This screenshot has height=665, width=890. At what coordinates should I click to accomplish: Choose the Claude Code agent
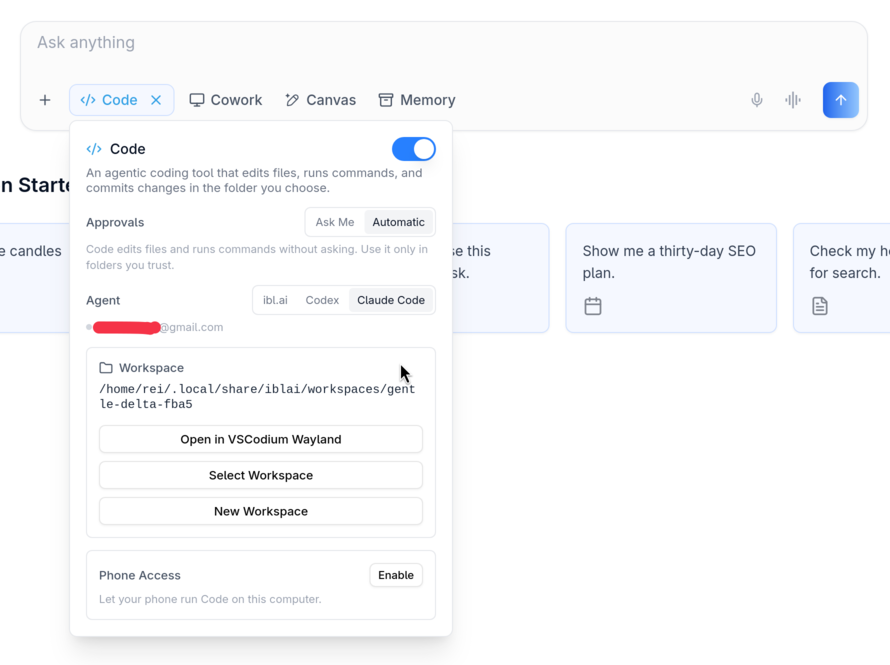[x=391, y=300]
